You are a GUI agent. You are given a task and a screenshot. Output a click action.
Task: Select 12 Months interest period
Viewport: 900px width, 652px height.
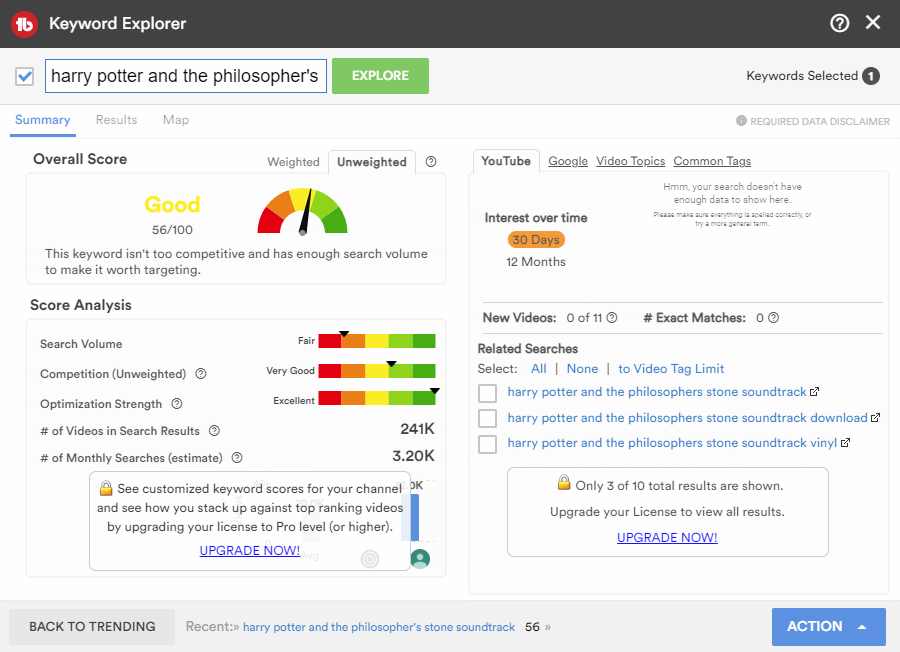[536, 262]
